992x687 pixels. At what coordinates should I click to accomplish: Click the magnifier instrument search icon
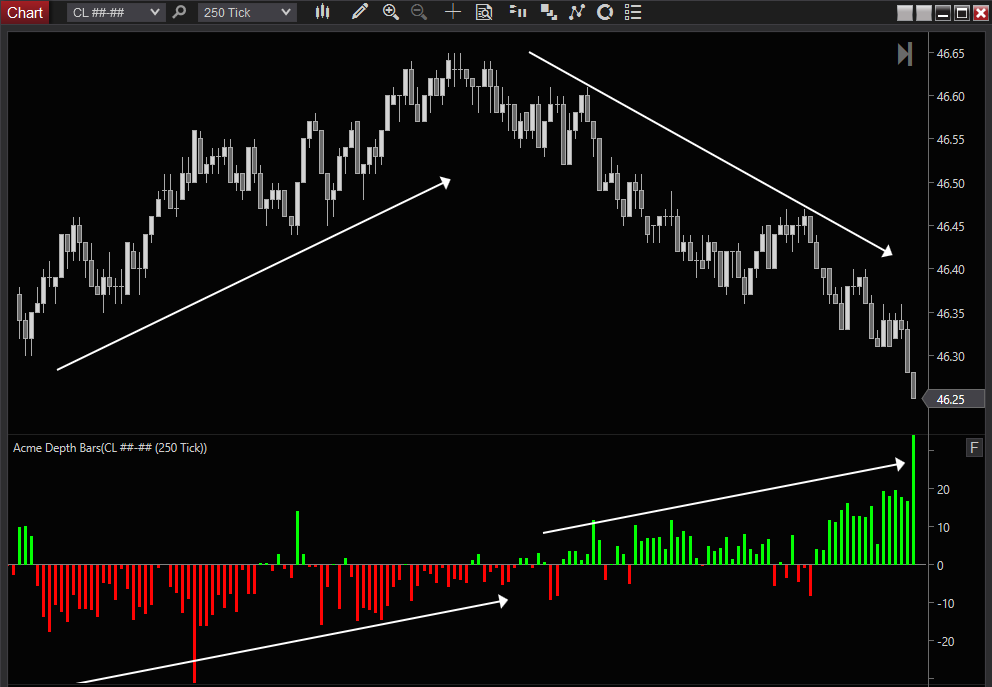tap(180, 12)
